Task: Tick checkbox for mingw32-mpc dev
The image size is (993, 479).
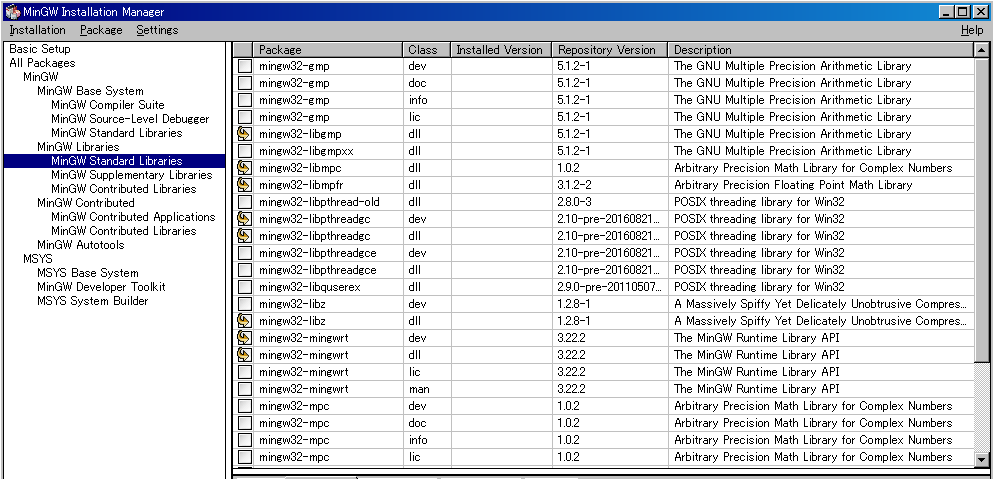Action: pyautogui.click(x=244, y=406)
